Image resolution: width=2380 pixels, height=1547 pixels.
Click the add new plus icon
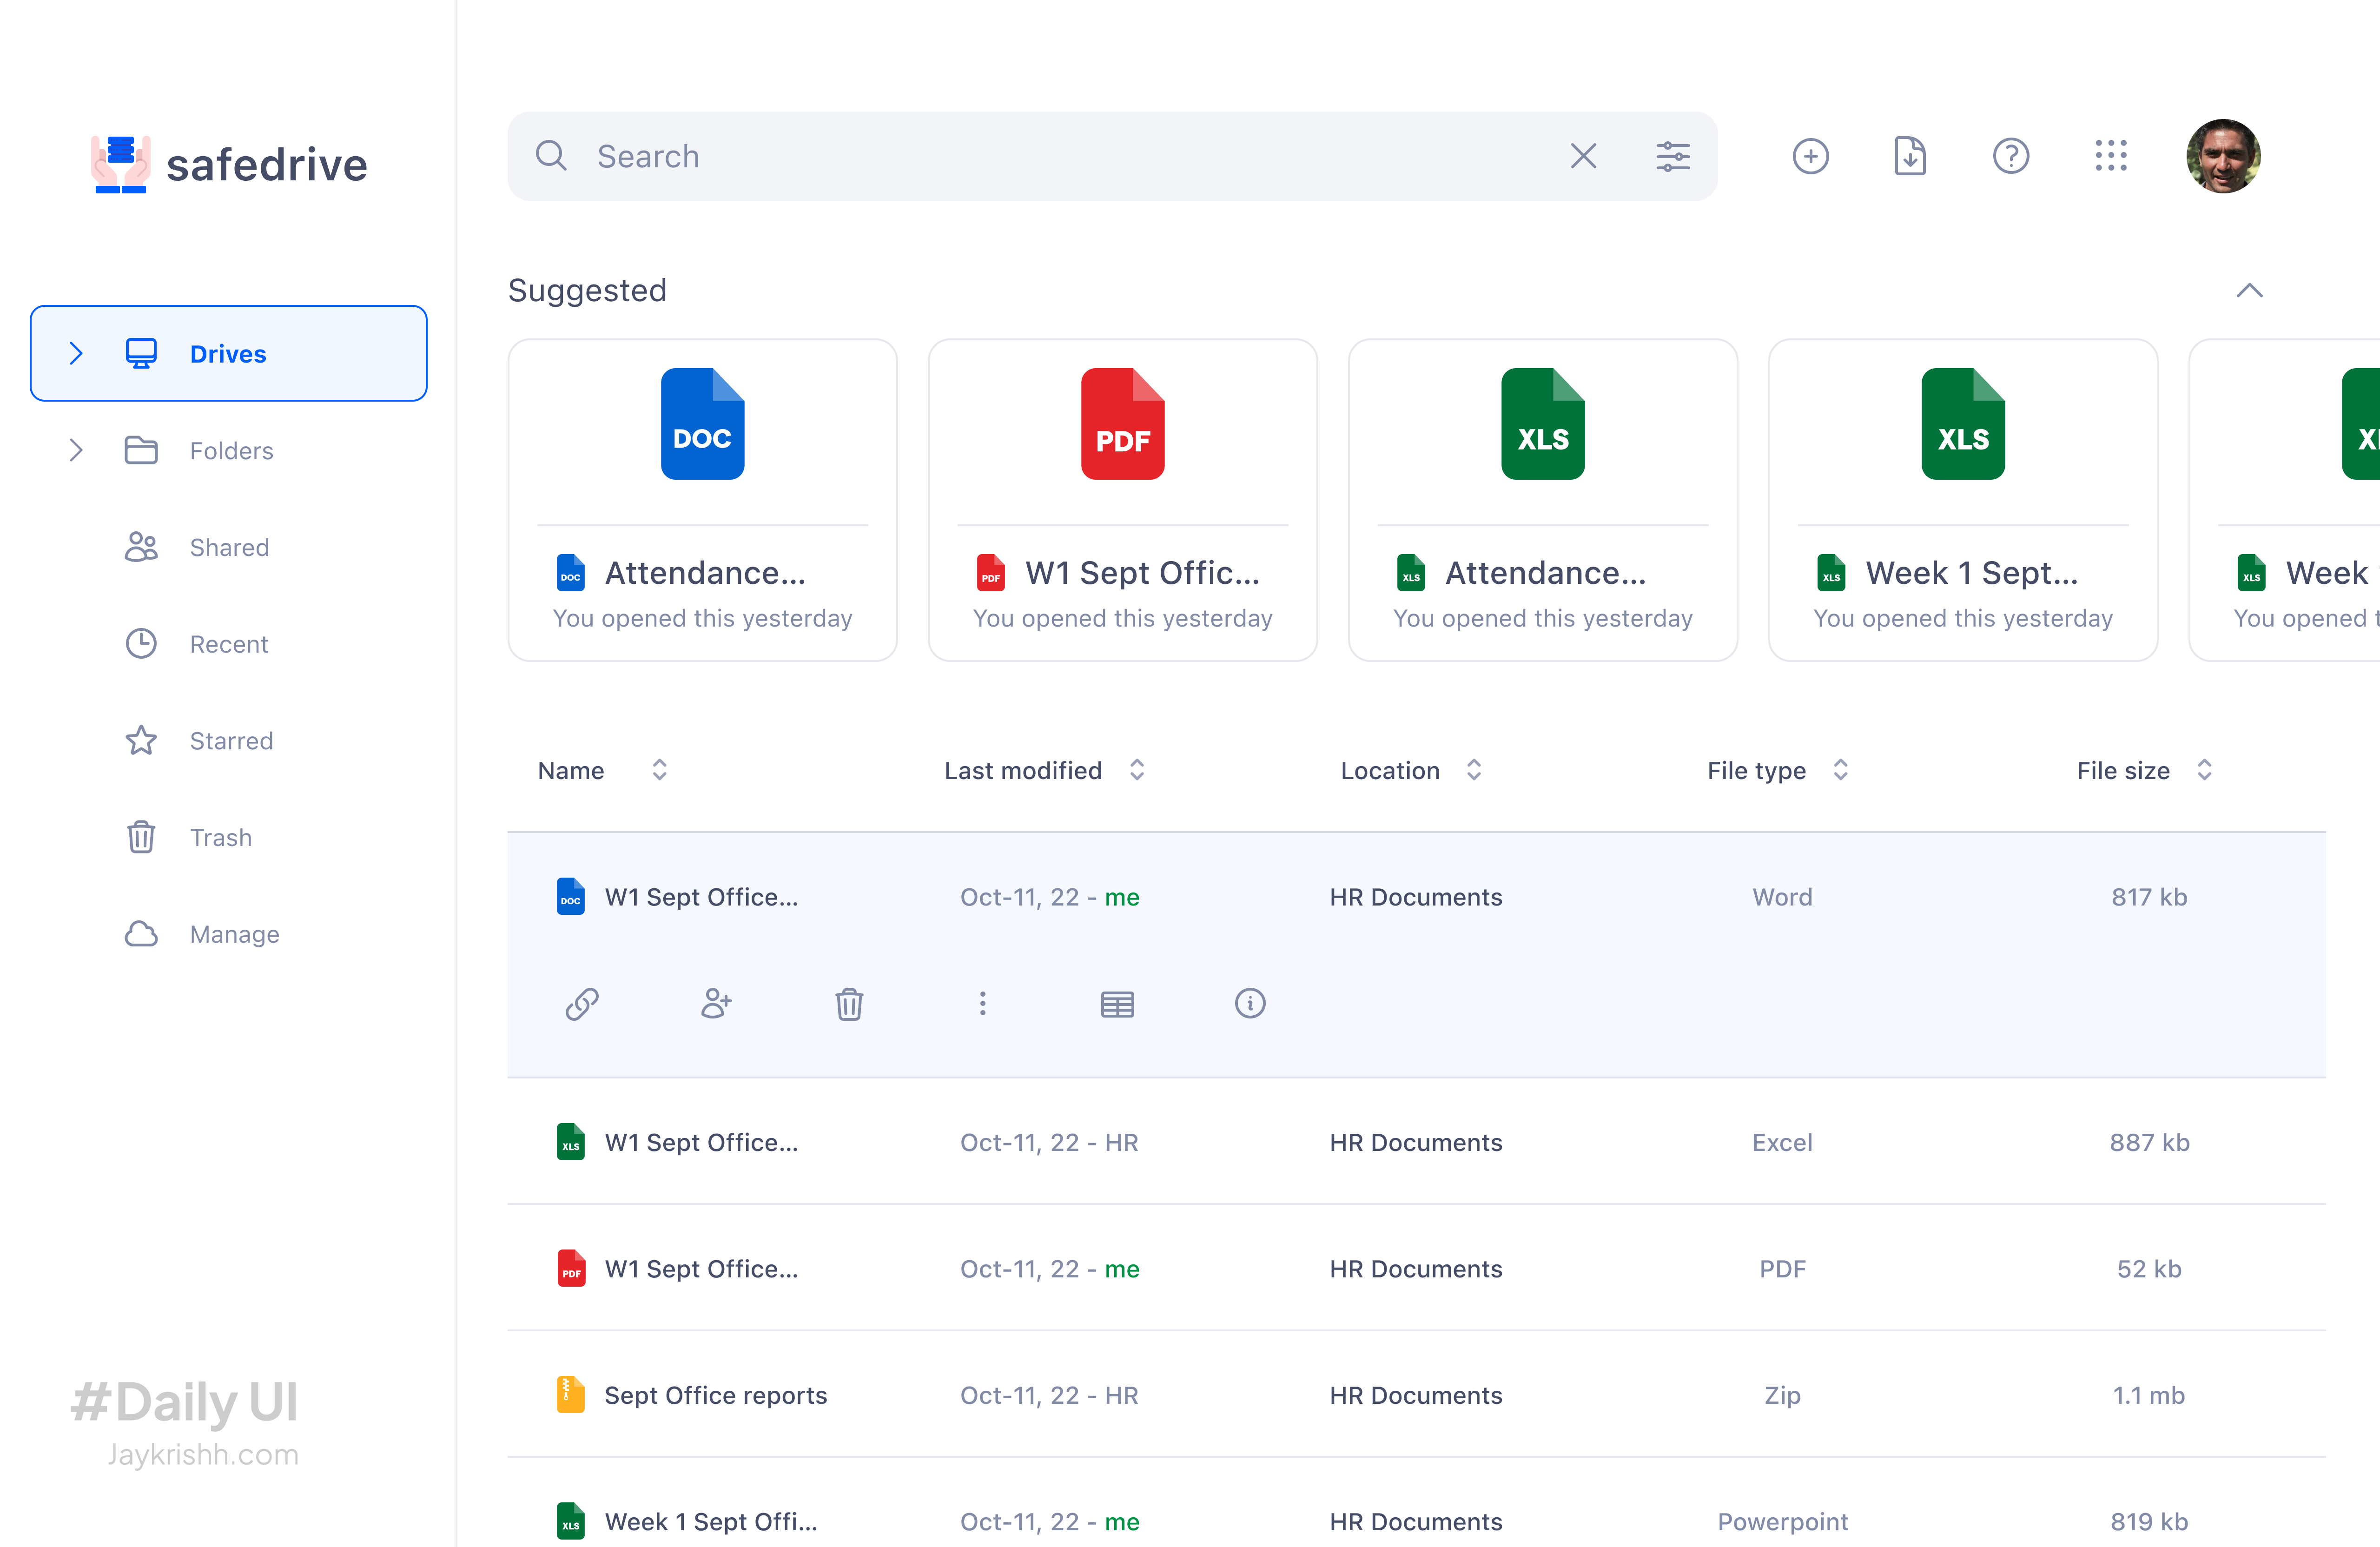pyautogui.click(x=1810, y=156)
